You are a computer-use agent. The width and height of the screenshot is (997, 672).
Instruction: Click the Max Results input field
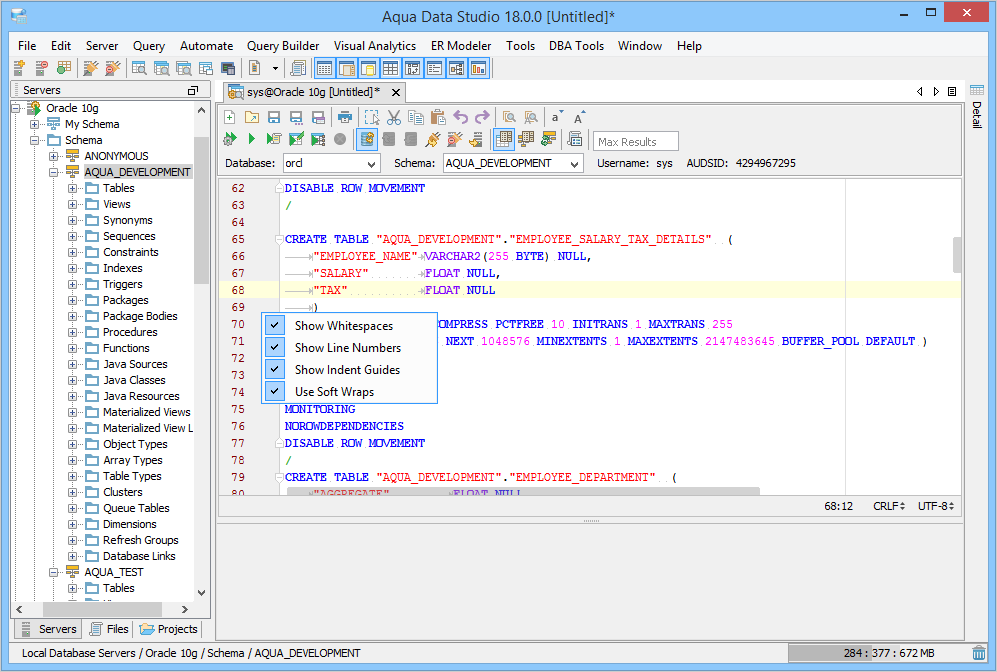pyautogui.click(x=636, y=142)
